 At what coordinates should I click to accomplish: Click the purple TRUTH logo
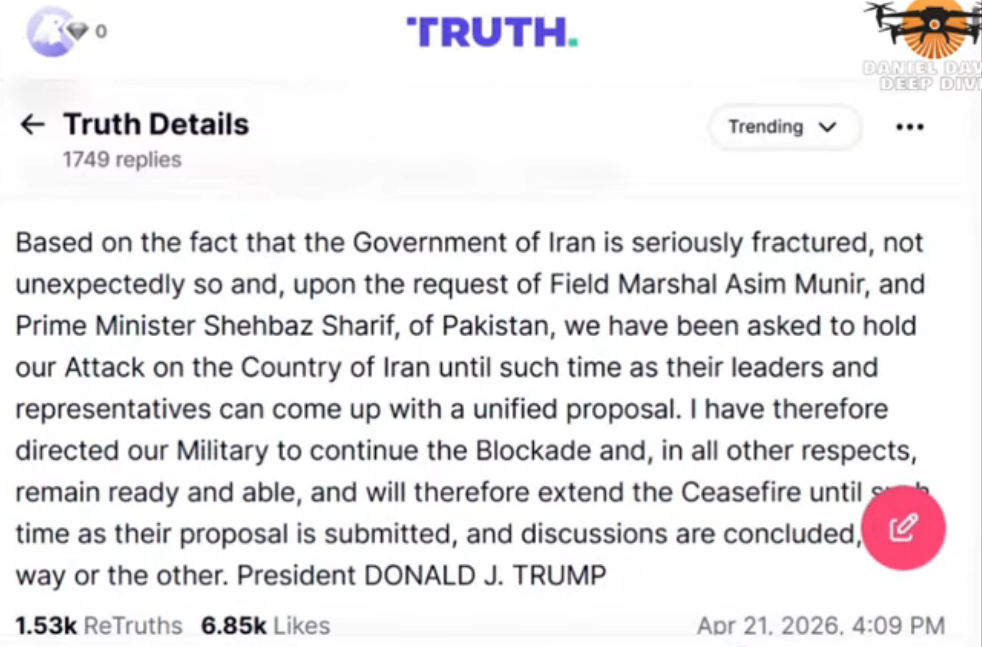tap(492, 32)
